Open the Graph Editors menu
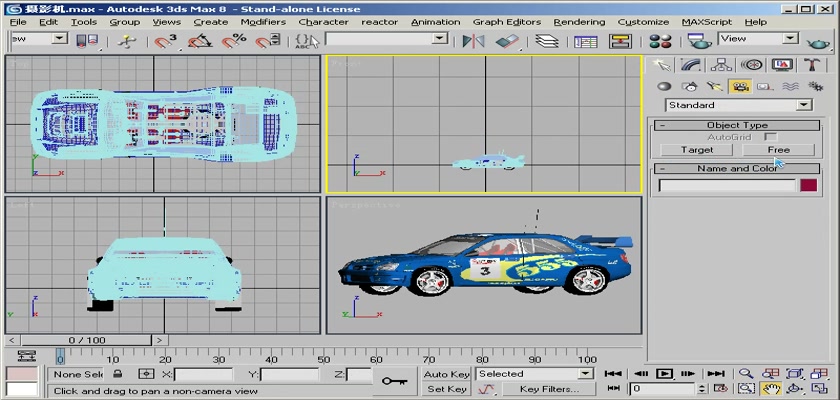Image resolution: width=840 pixels, height=400 pixels. (x=506, y=22)
